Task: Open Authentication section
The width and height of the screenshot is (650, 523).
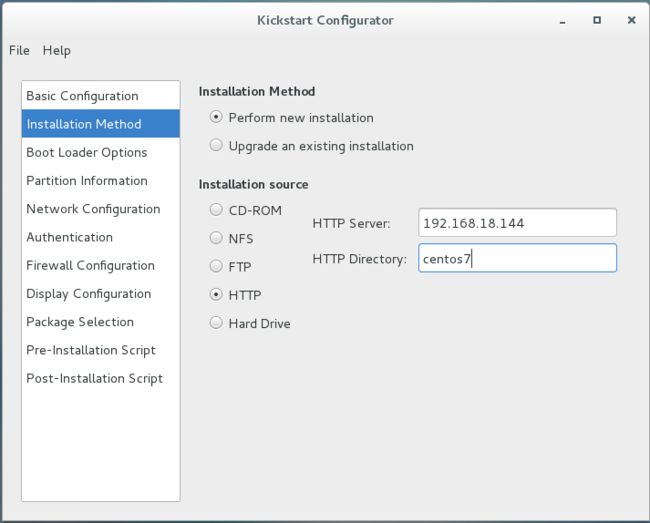Action: click(101, 237)
